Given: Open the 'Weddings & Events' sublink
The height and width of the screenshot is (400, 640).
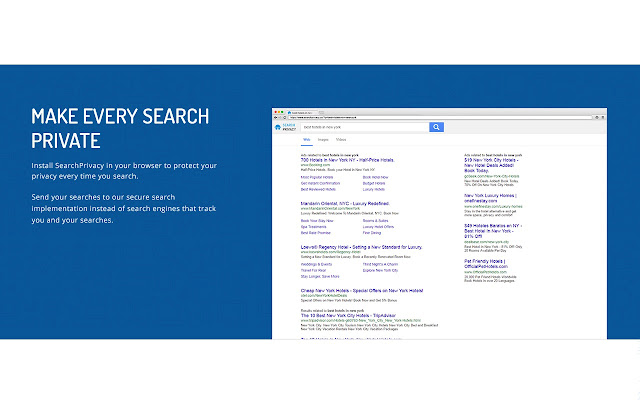Looking at the screenshot, I should tap(316, 264).
